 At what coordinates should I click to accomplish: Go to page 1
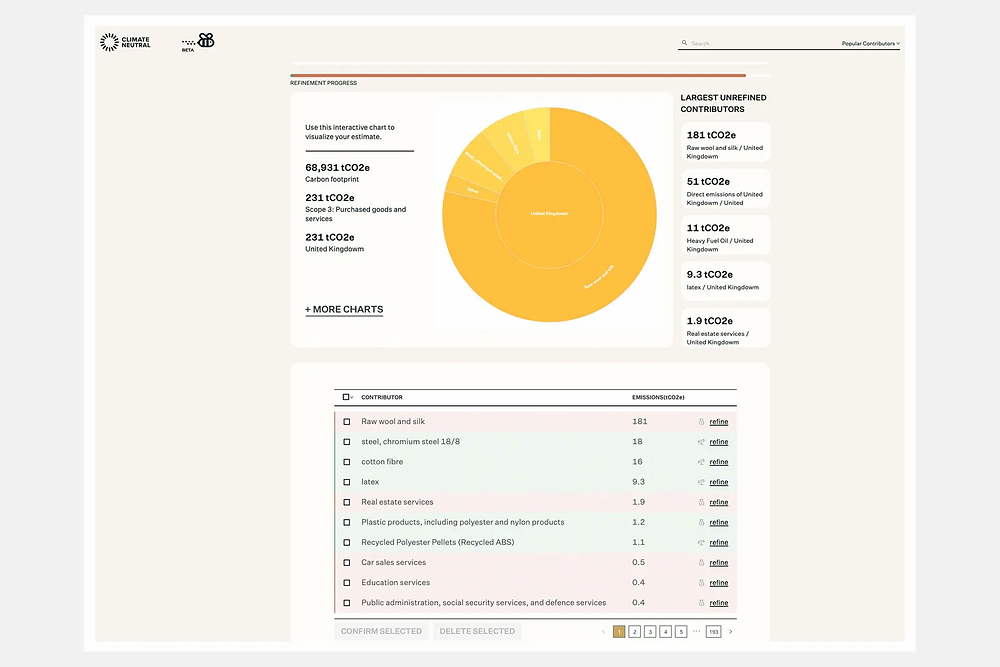click(x=619, y=632)
